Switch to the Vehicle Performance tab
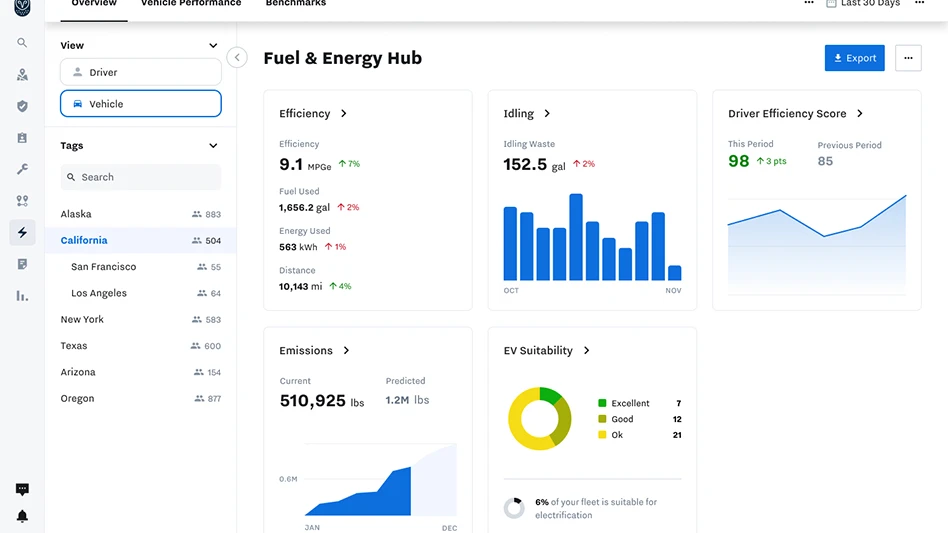Viewport: 948px width, 533px height. tap(190, 4)
